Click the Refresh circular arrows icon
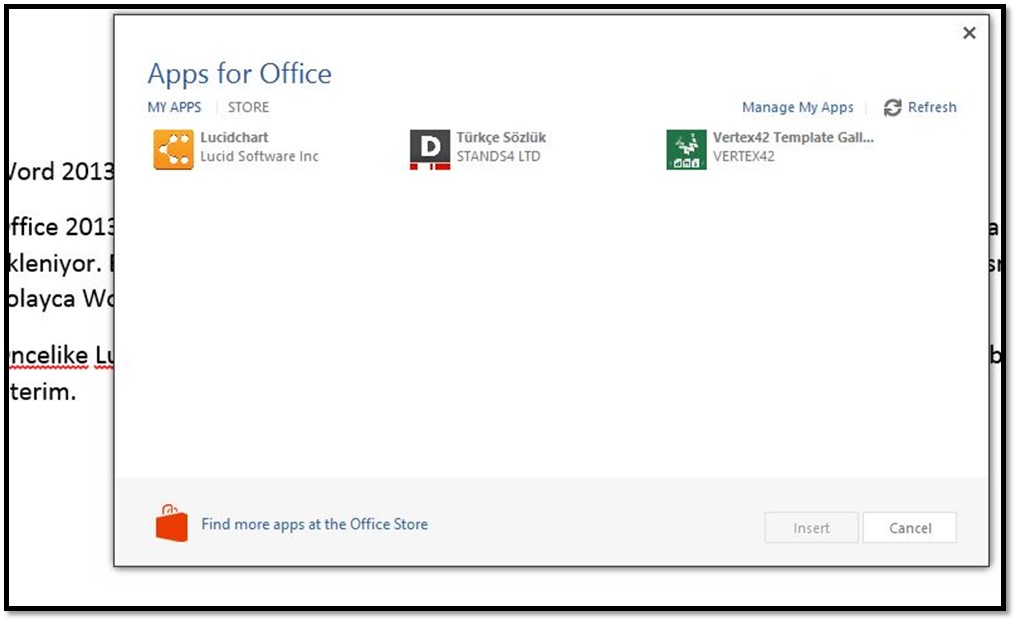Screen dimensions: 1017x622 pos(892,108)
